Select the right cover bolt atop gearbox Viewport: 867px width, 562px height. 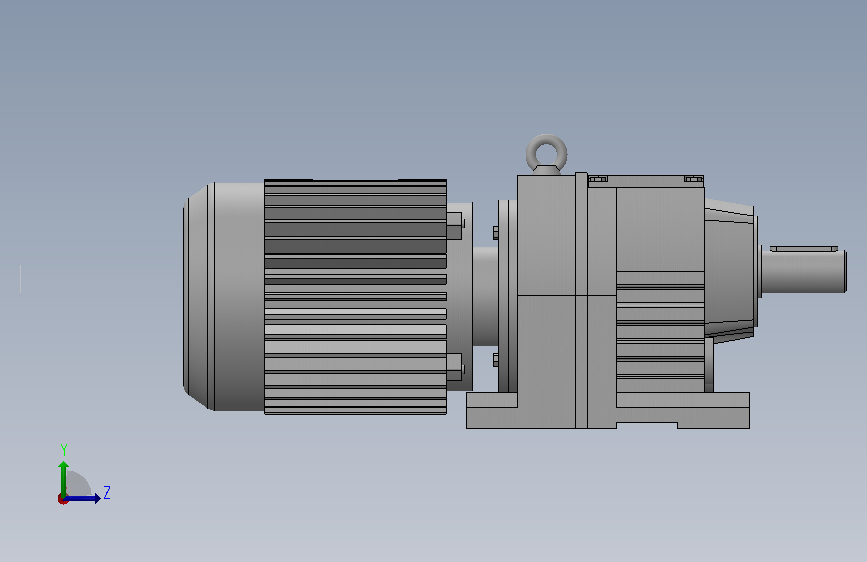pyautogui.click(x=694, y=179)
